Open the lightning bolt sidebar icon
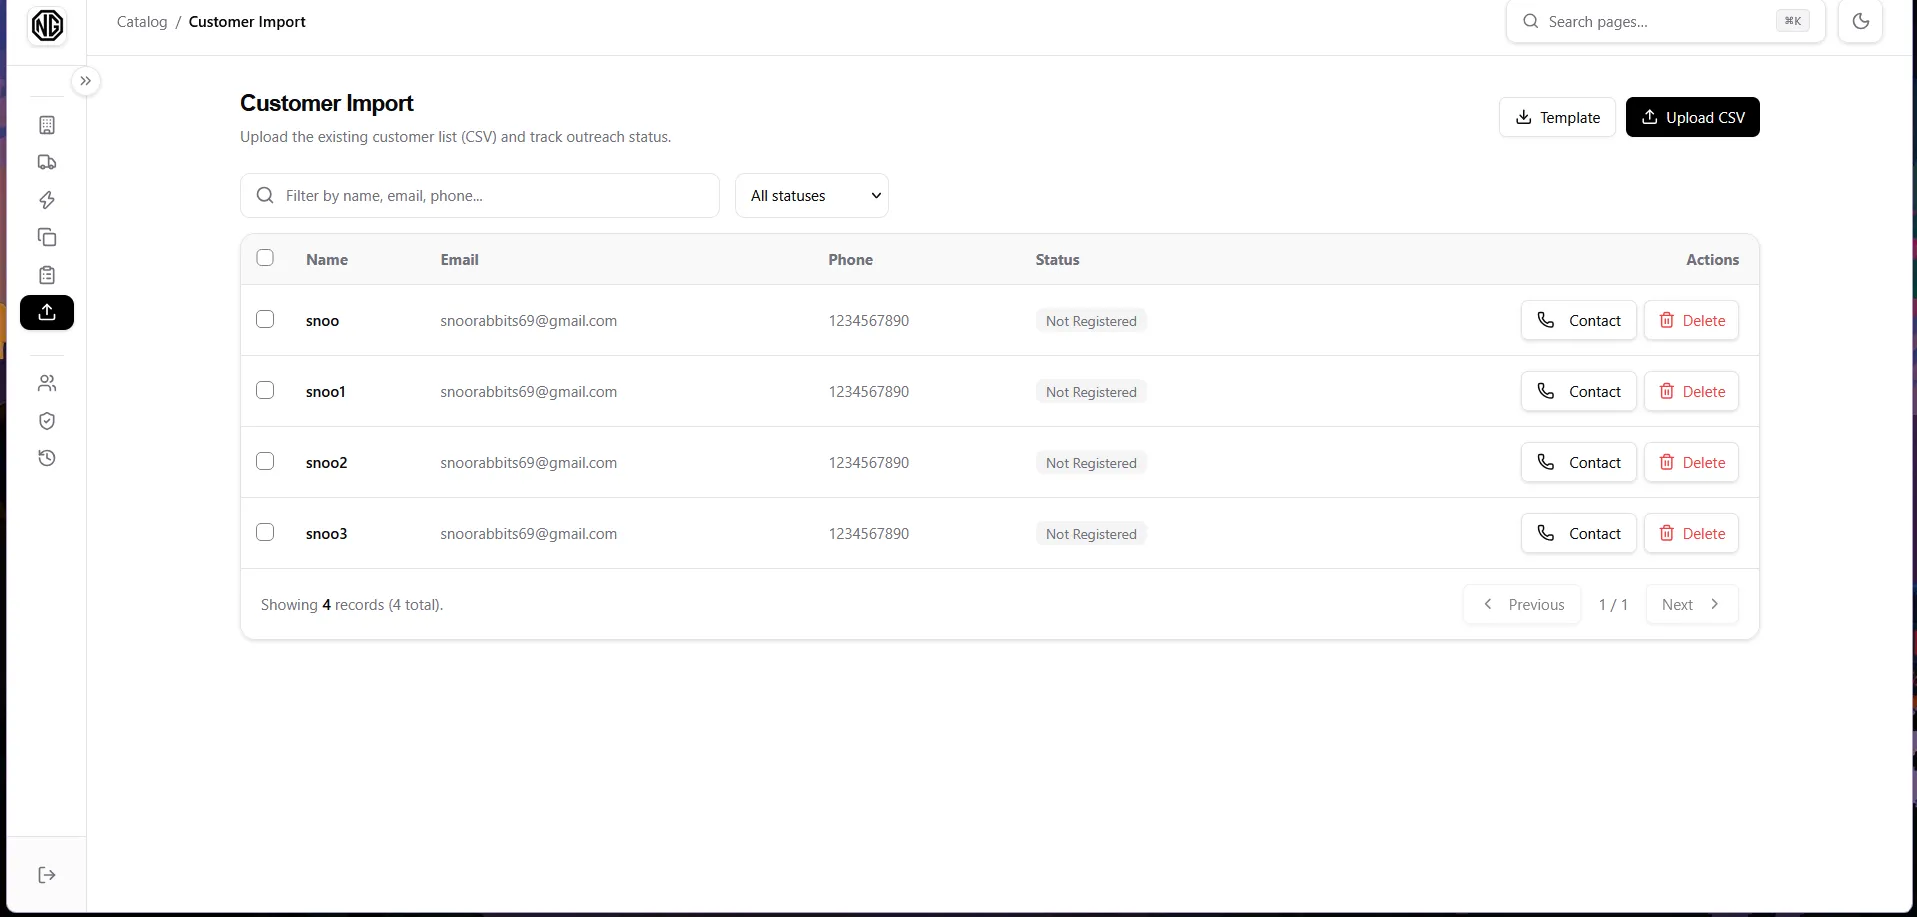 [x=47, y=200]
